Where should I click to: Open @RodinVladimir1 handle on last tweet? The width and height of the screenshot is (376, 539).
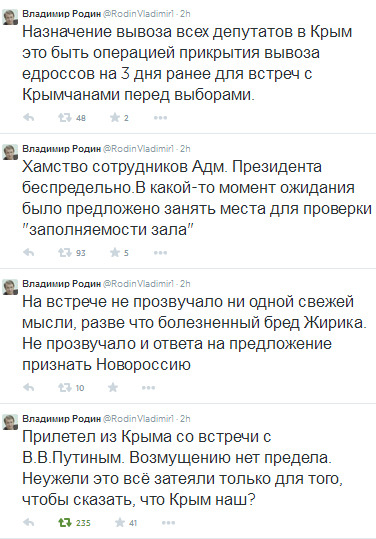139,419
